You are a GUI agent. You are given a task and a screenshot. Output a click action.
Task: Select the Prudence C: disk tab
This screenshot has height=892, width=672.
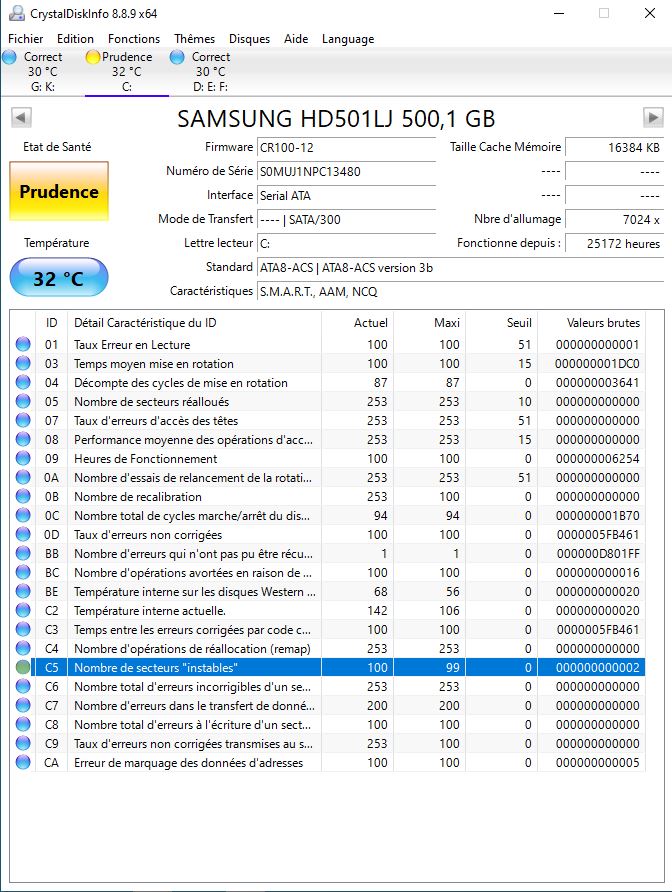click(x=127, y=72)
